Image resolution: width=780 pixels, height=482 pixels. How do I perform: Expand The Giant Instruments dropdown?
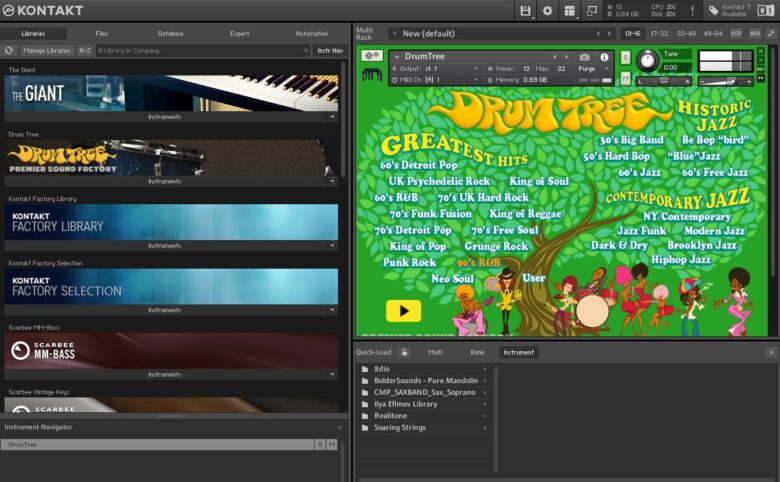(332, 117)
